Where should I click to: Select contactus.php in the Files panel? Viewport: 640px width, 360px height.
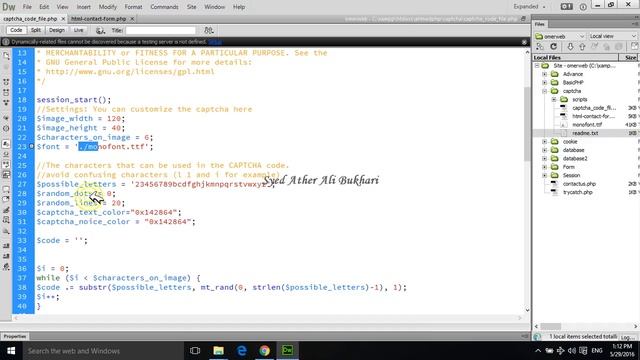coord(579,184)
